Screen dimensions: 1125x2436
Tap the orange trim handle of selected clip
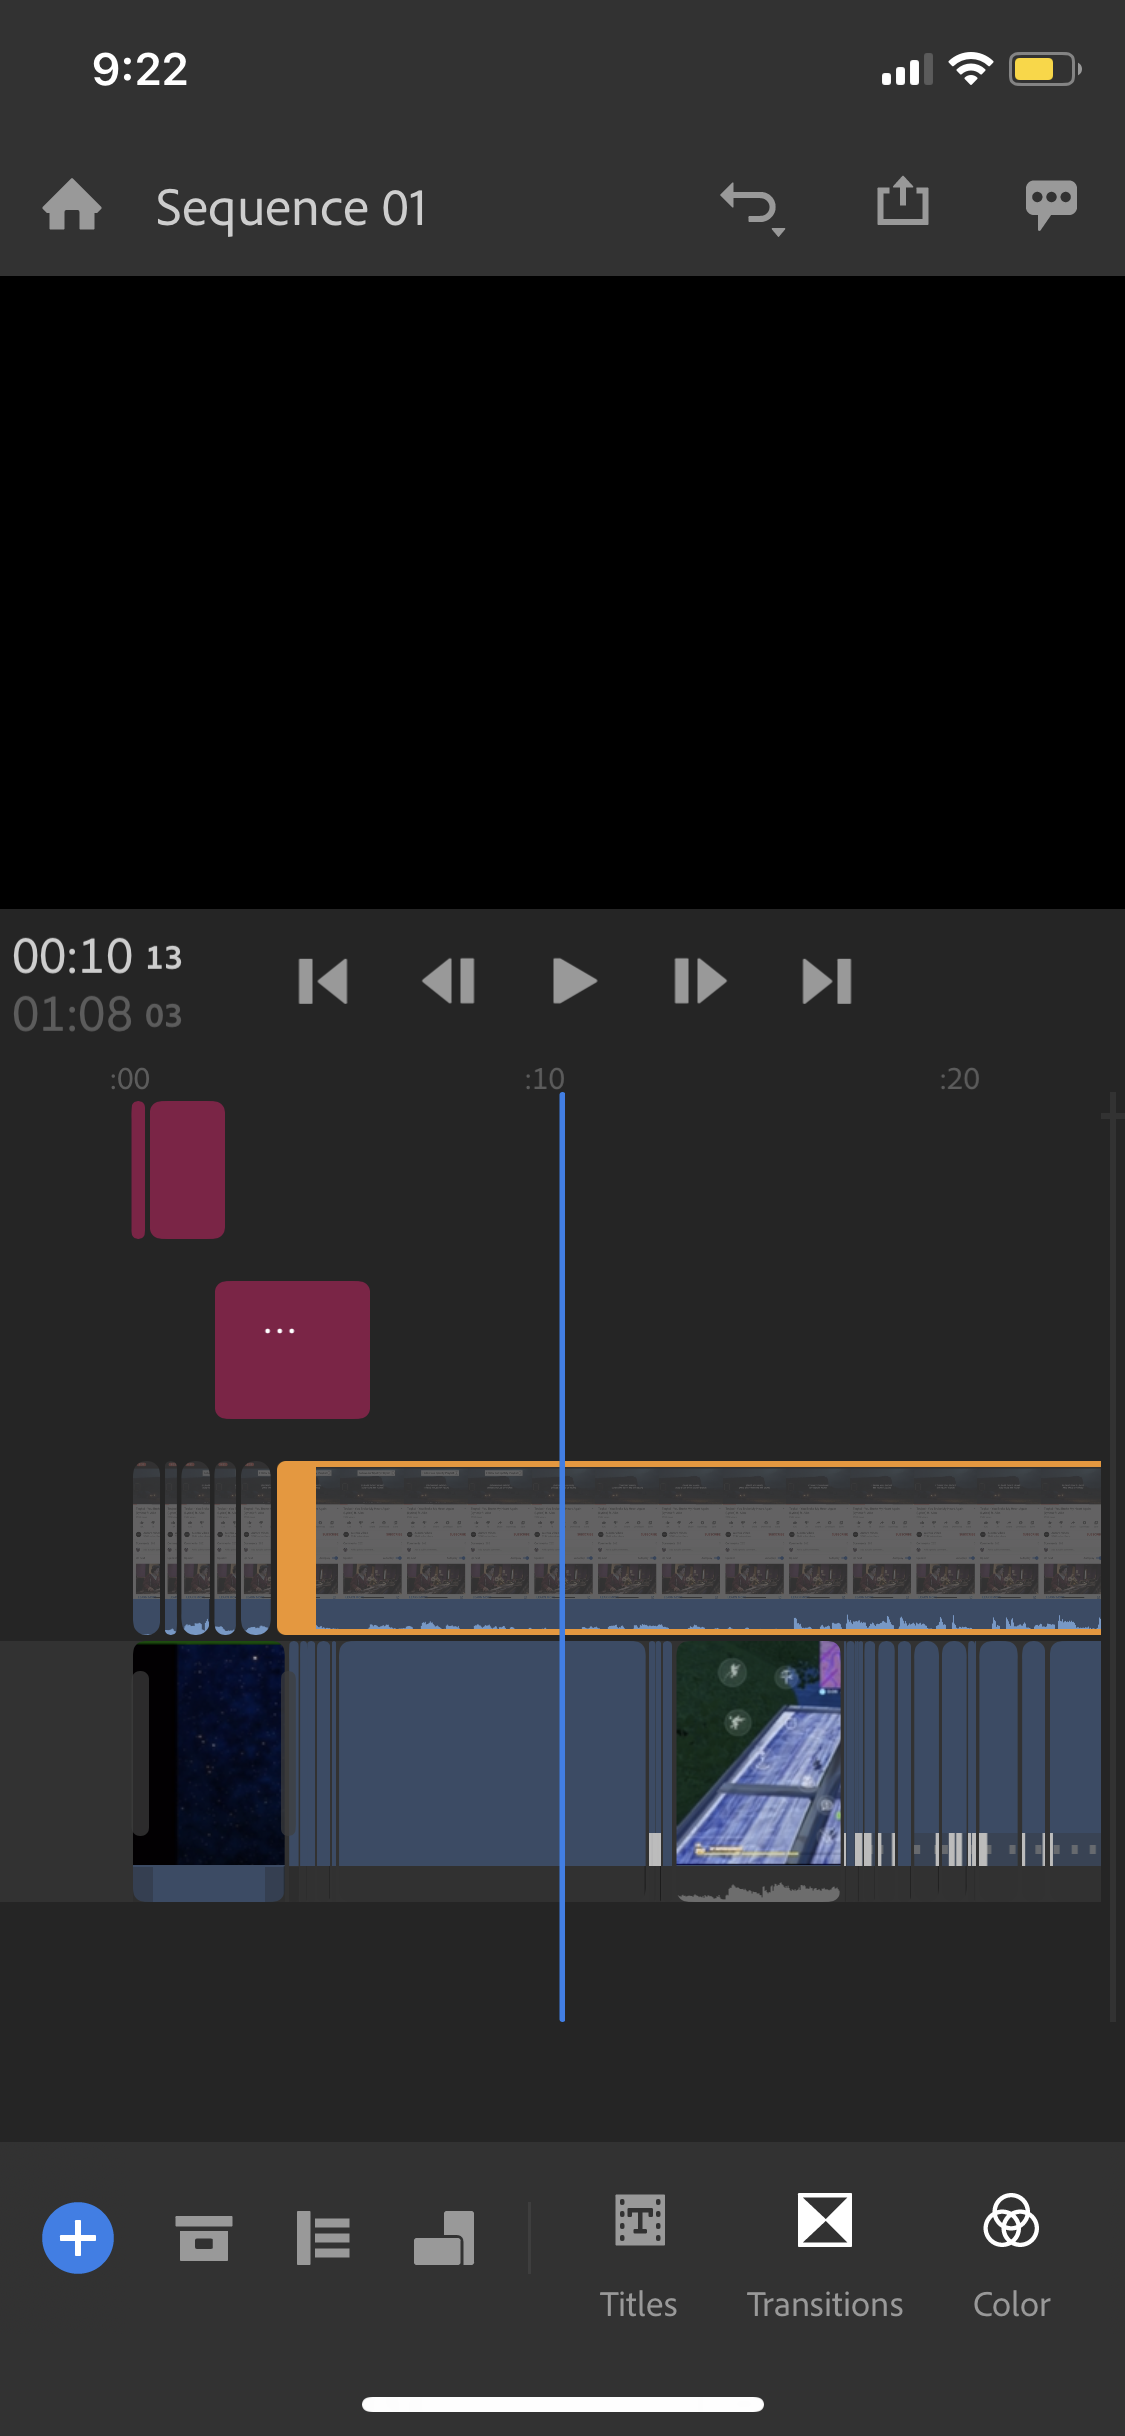point(296,1548)
